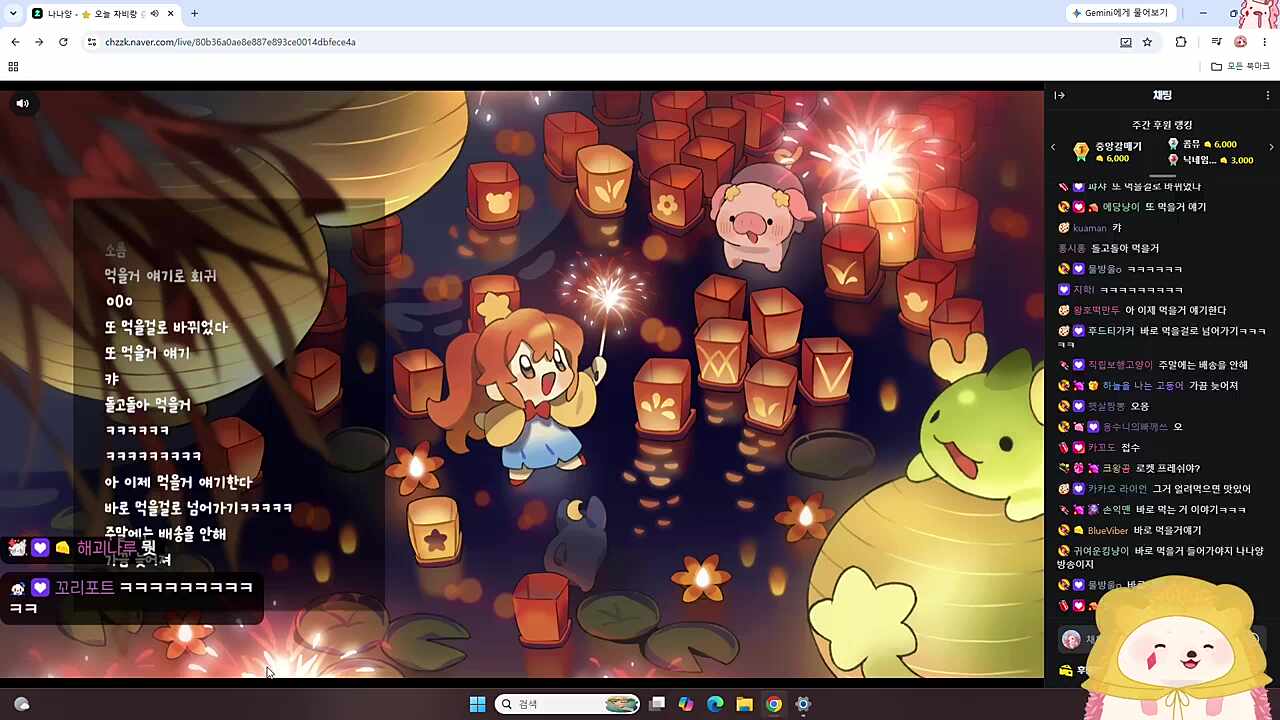The image size is (1280, 720).
Task: Open the Extensions puzzle icon
Action: coord(1181,42)
